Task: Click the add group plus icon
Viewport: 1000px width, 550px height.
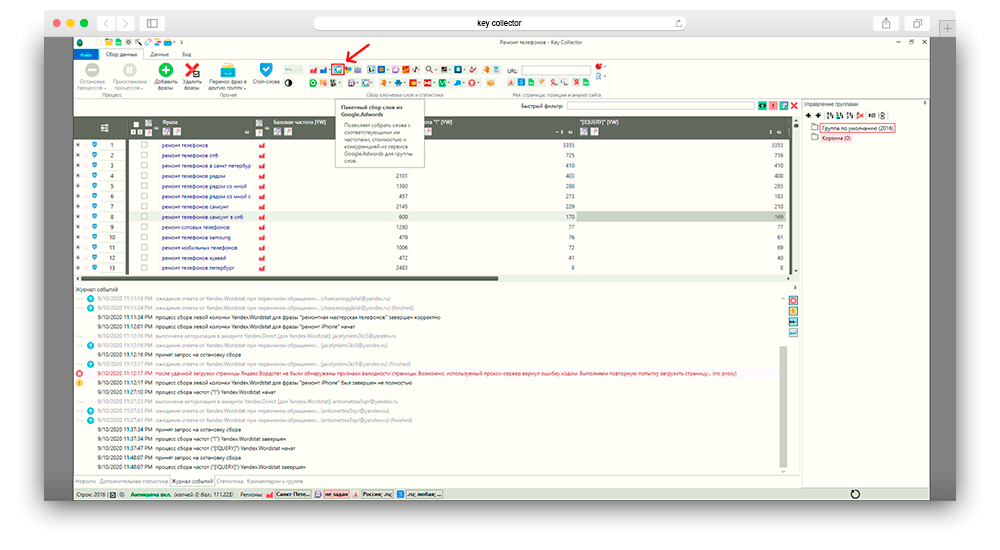Action: [808, 115]
